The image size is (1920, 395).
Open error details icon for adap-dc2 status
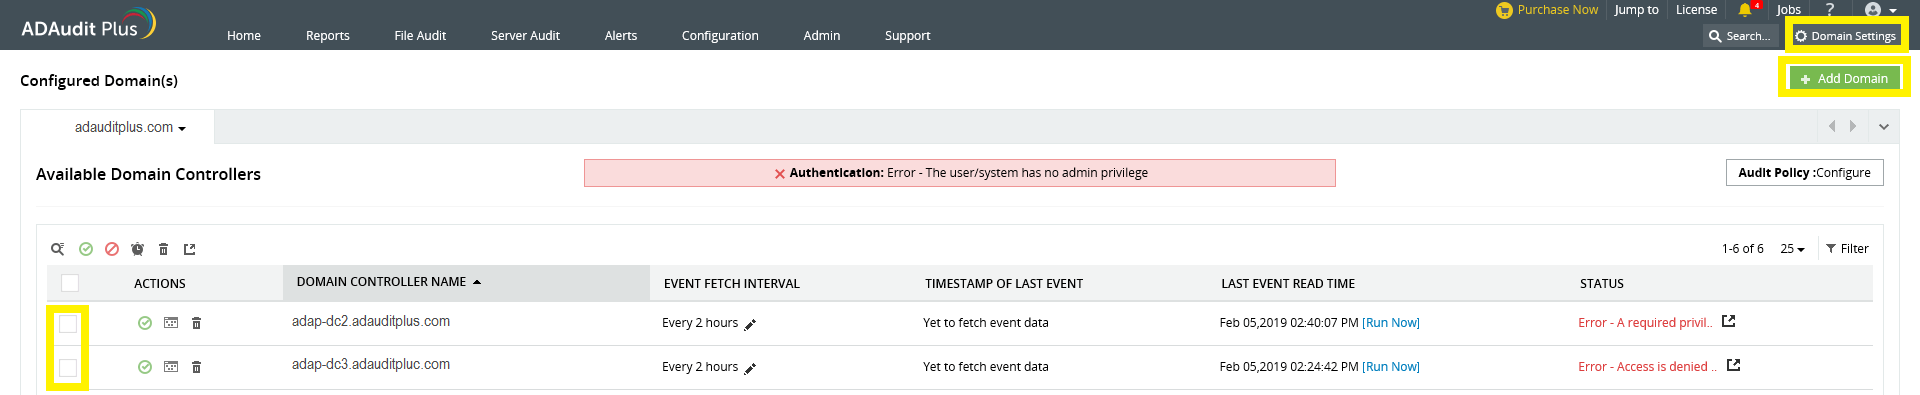pos(1729,321)
